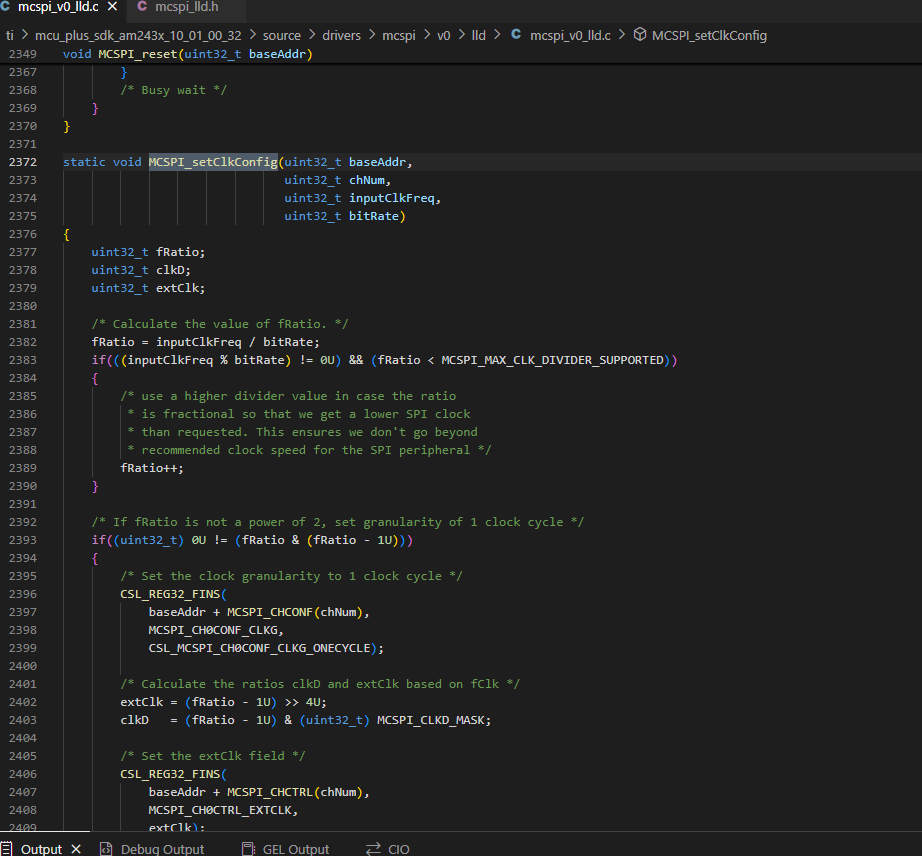The image size is (922, 856).
Task: Click the '/* Busy wait */' comment
Action: pos(173,91)
